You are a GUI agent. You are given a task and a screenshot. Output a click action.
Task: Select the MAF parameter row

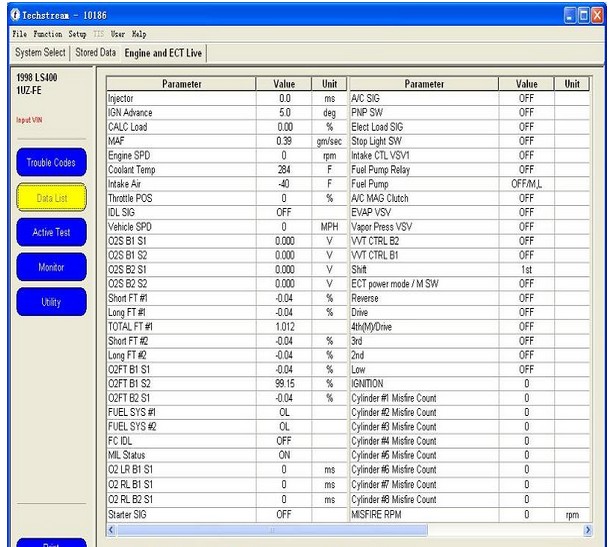[x=226, y=141]
